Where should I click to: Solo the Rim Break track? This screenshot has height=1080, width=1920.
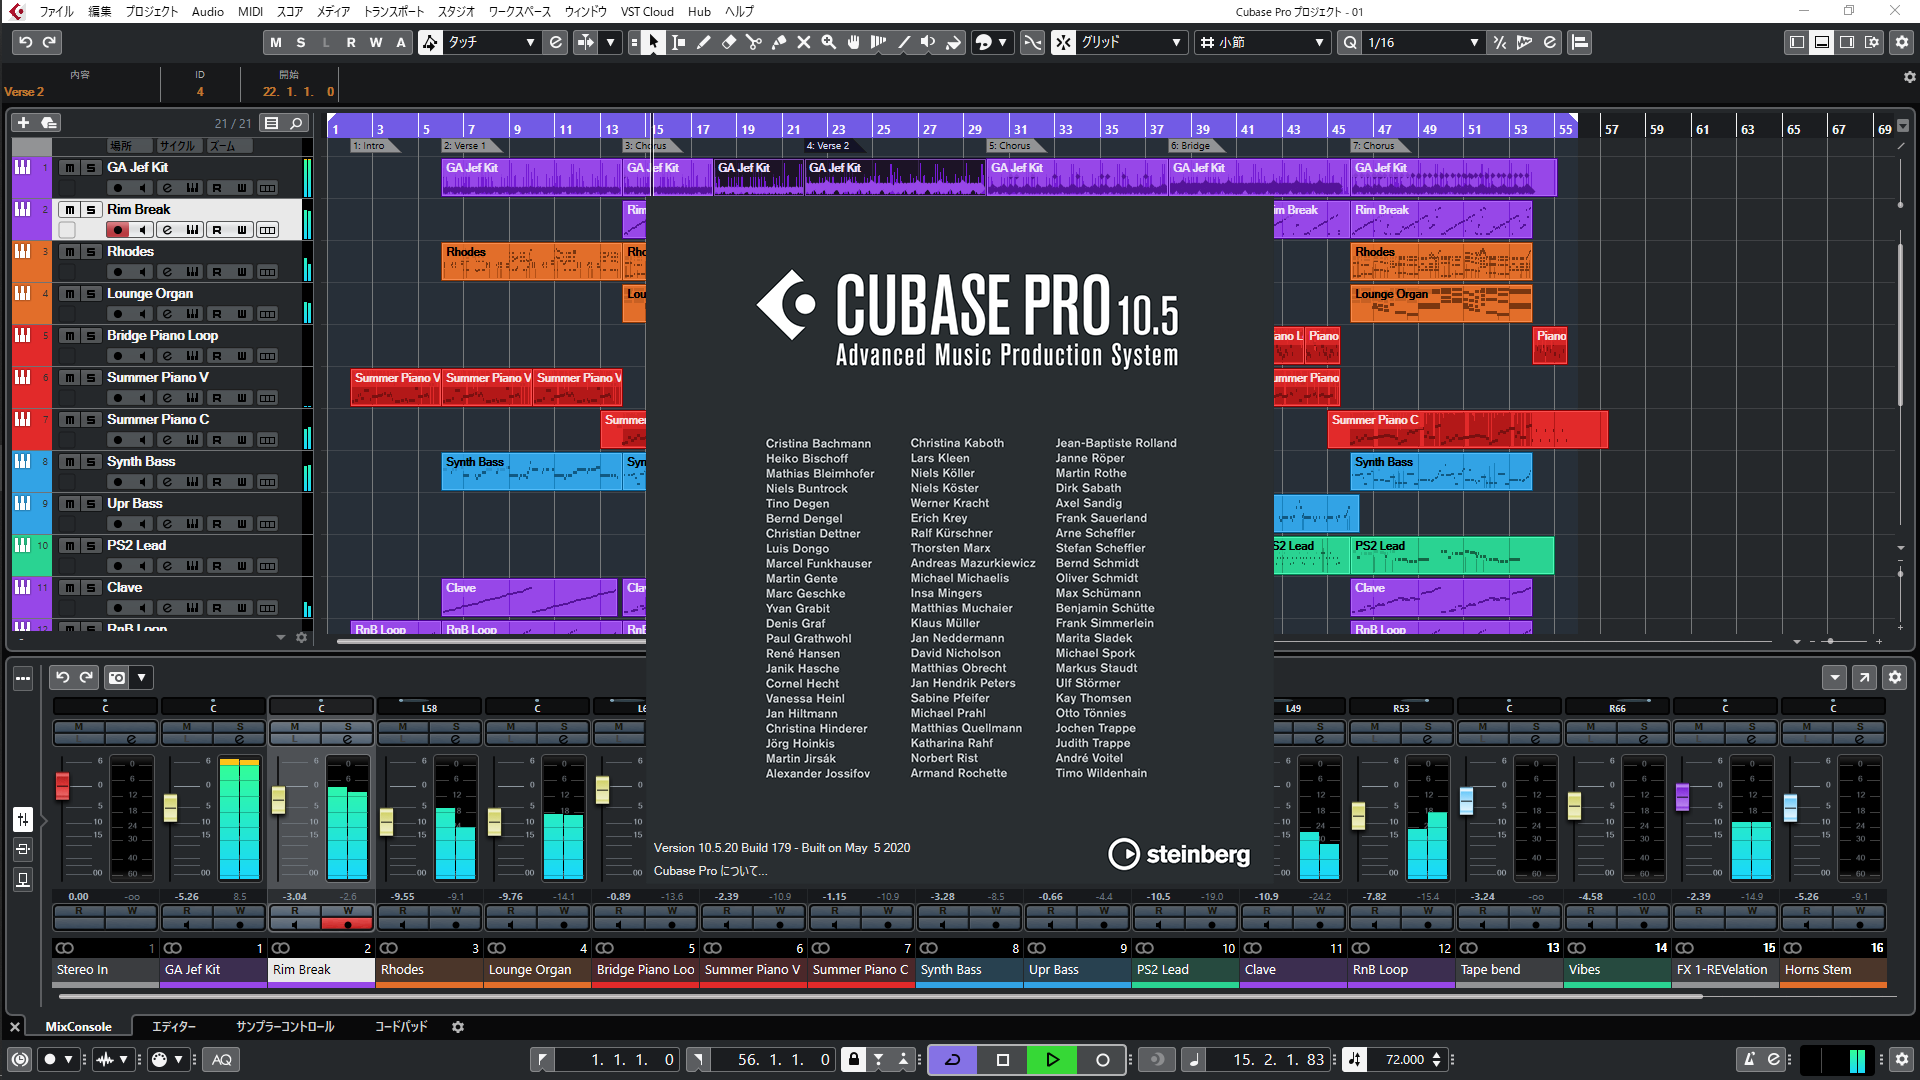(x=92, y=210)
